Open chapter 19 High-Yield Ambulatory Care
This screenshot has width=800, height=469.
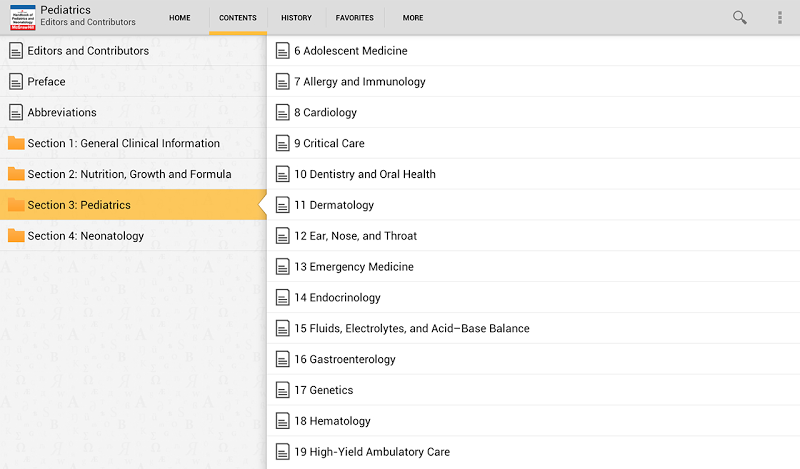(371, 452)
